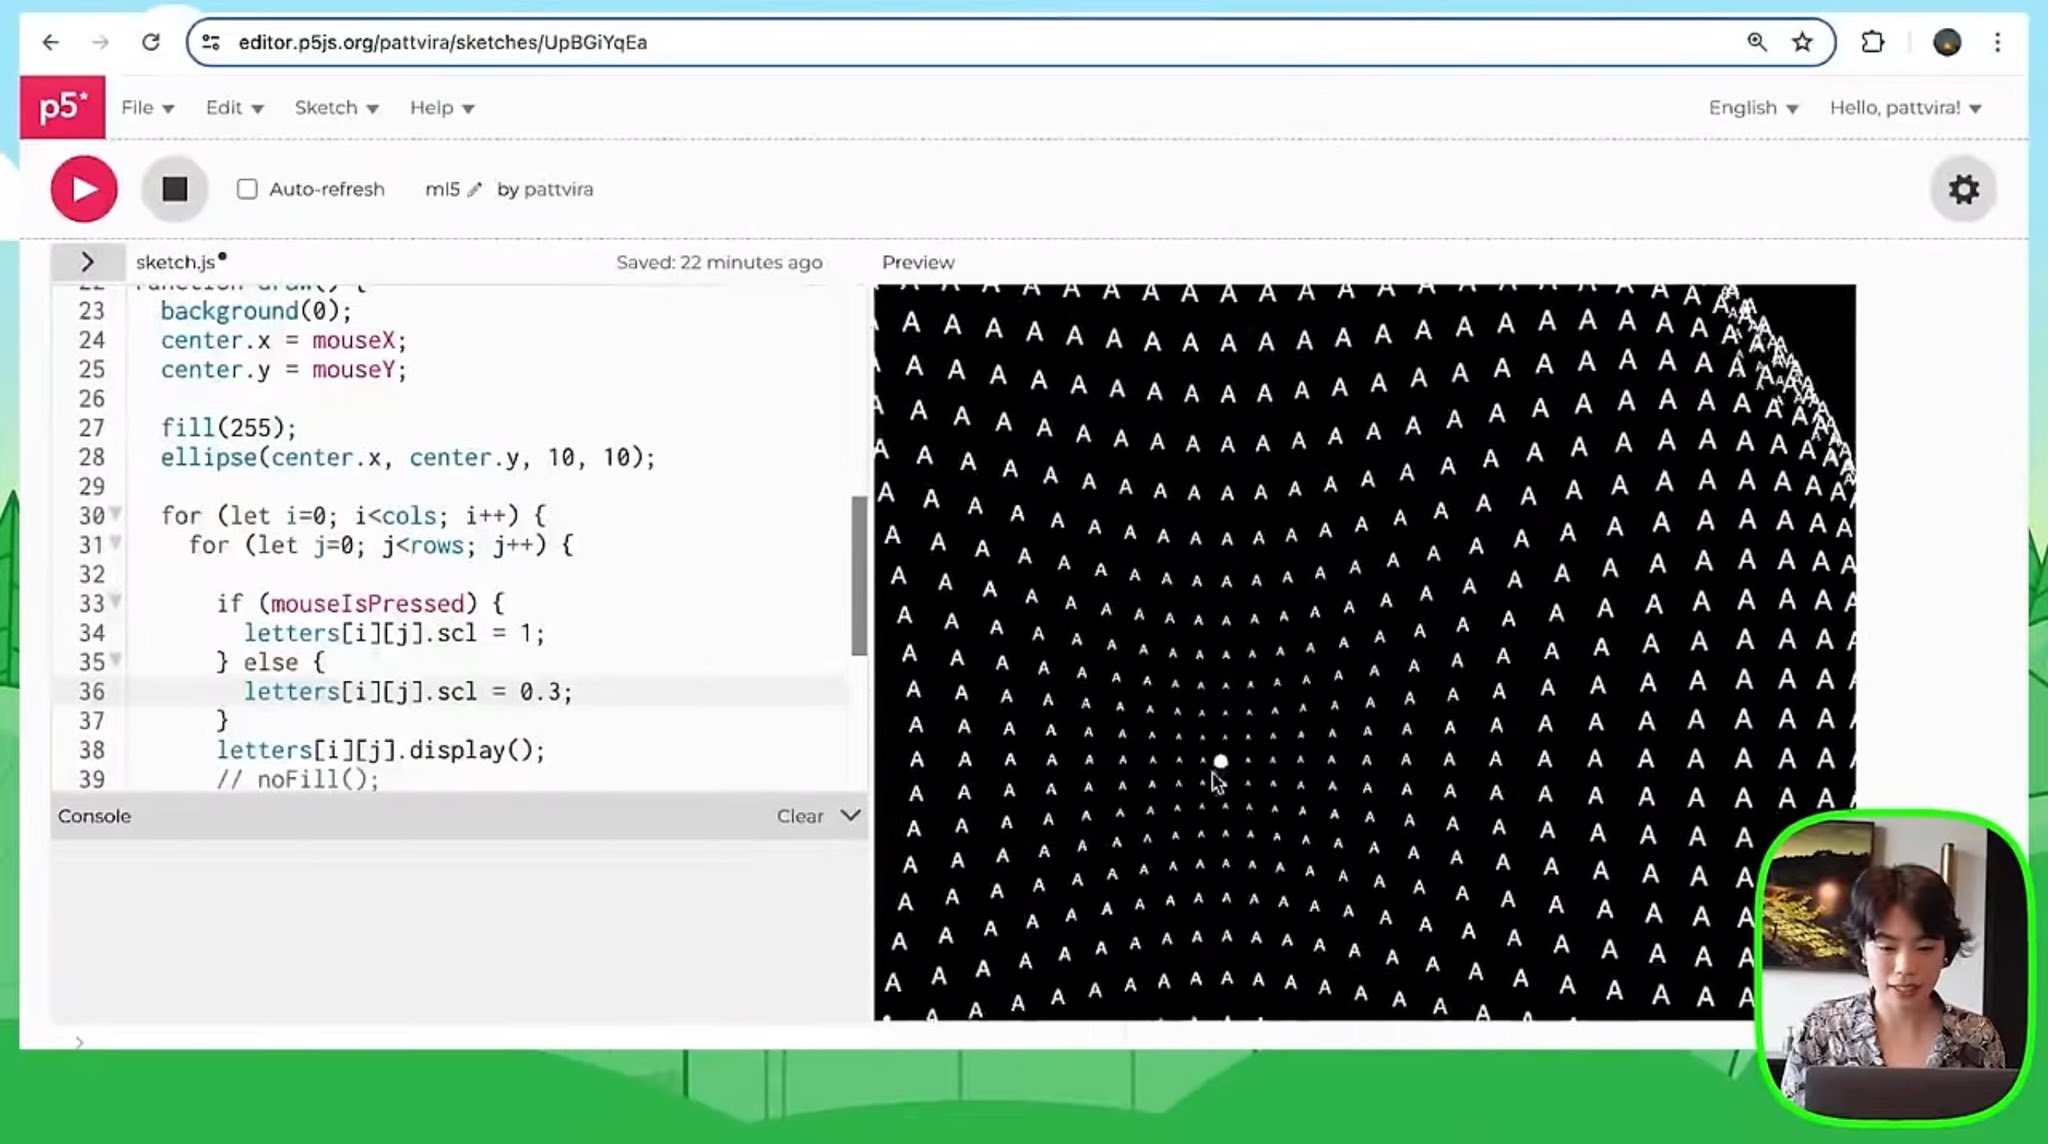Run the sketch with the play button
Viewport: 2048px width, 1144px height.
[x=84, y=189]
